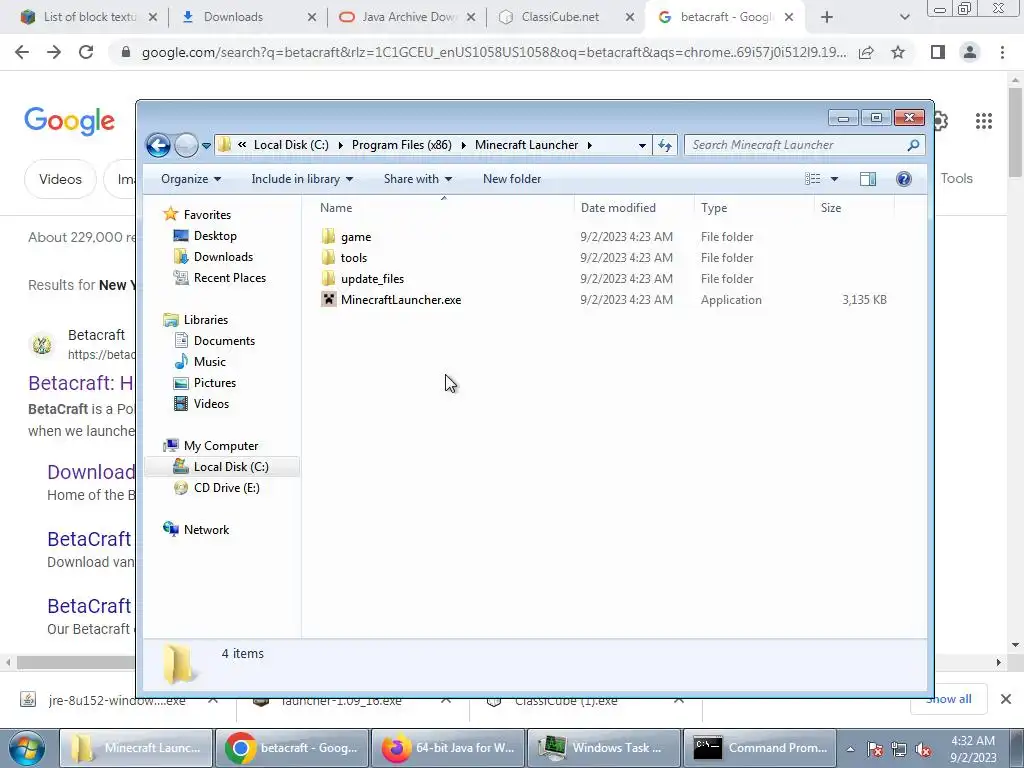Select Videos filter on Google results
Image resolution: width=1024 pixels, height=768 pixels.
click(x=60, y=179)
